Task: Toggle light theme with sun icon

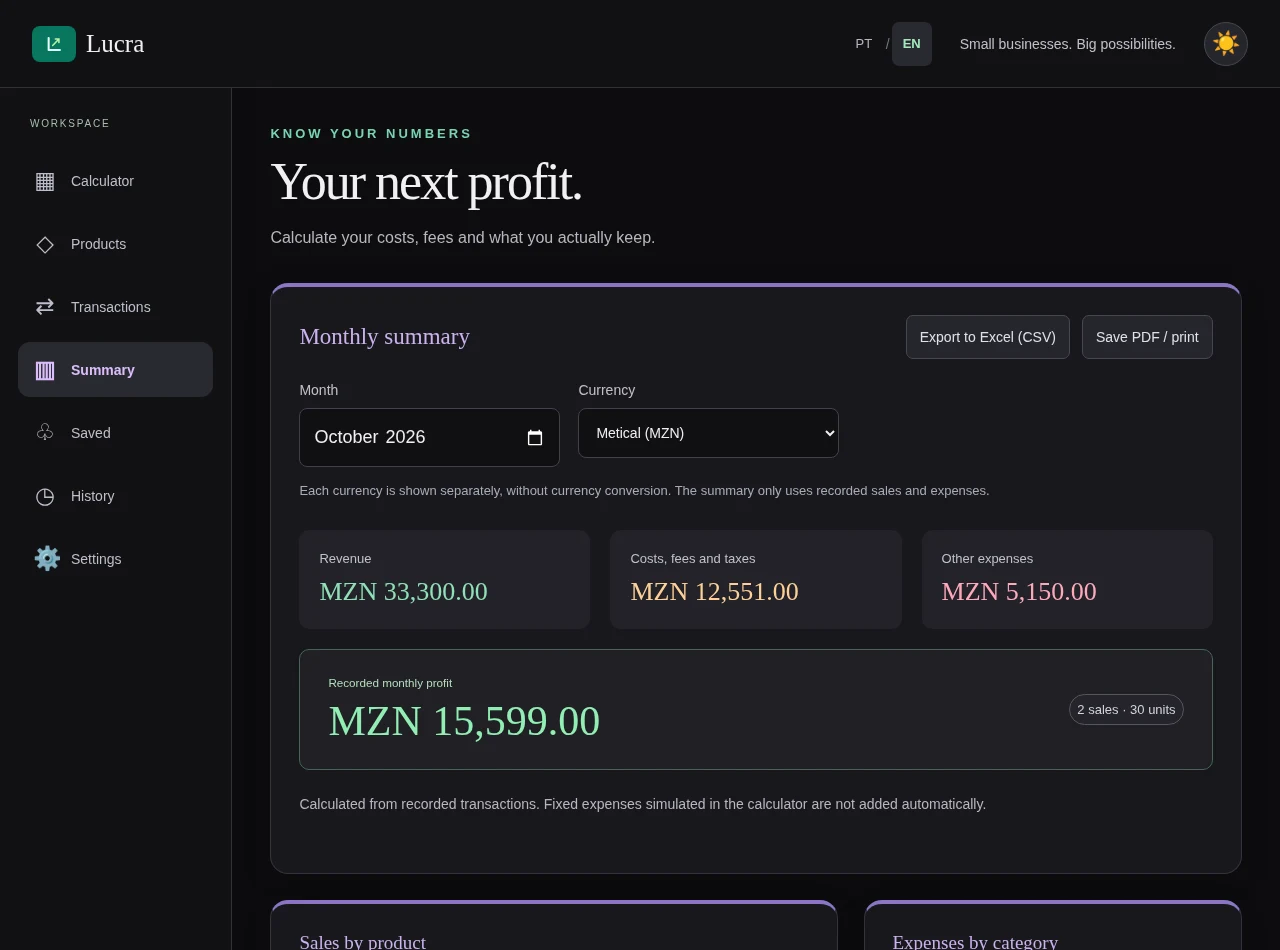Action: (1226, 44)
